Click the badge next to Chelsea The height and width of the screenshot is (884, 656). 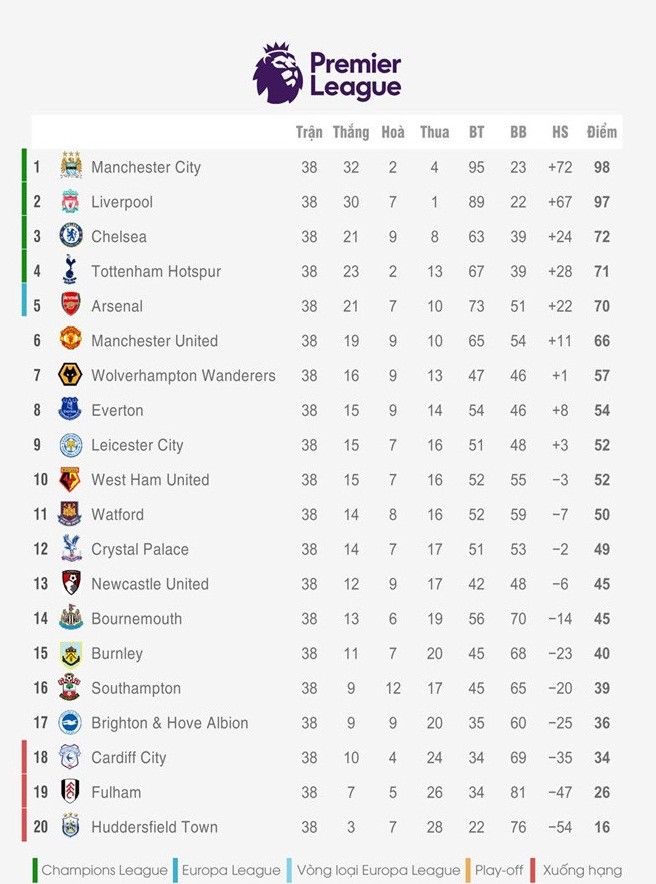tap(70, 236)
